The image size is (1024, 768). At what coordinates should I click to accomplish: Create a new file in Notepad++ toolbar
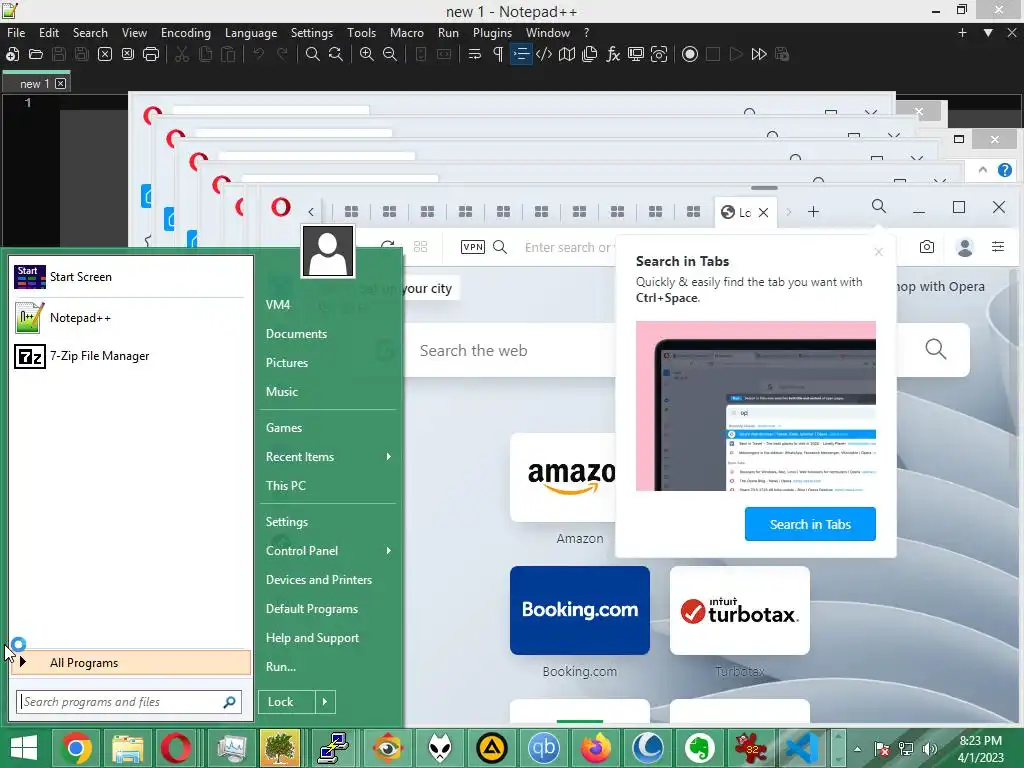[x=12, y=54]
